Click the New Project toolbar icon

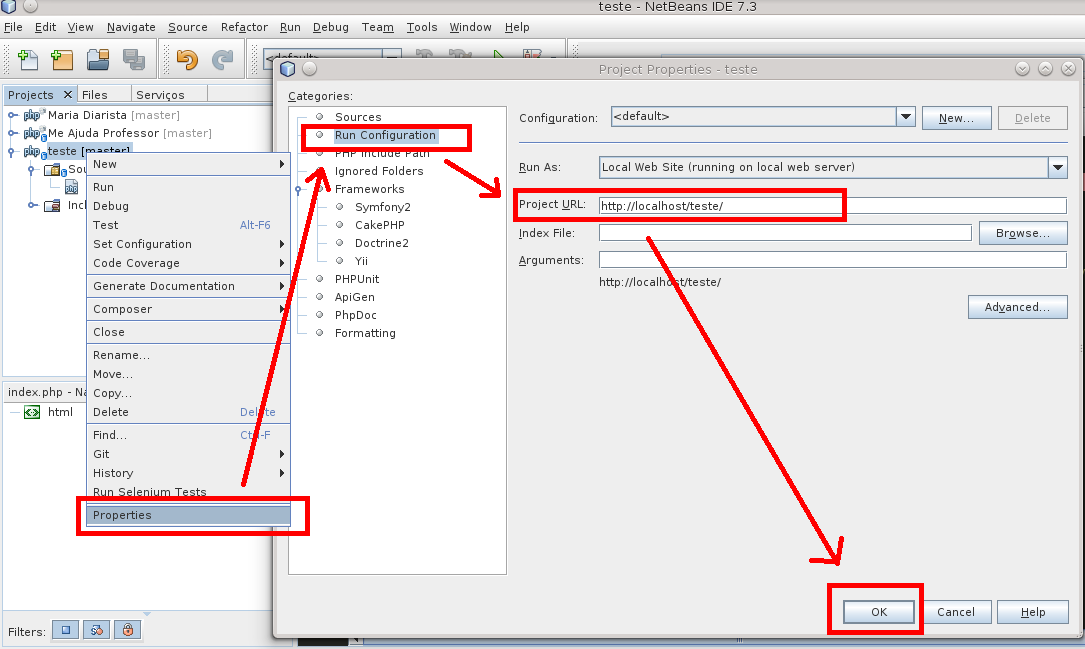(x=62, y=60)
